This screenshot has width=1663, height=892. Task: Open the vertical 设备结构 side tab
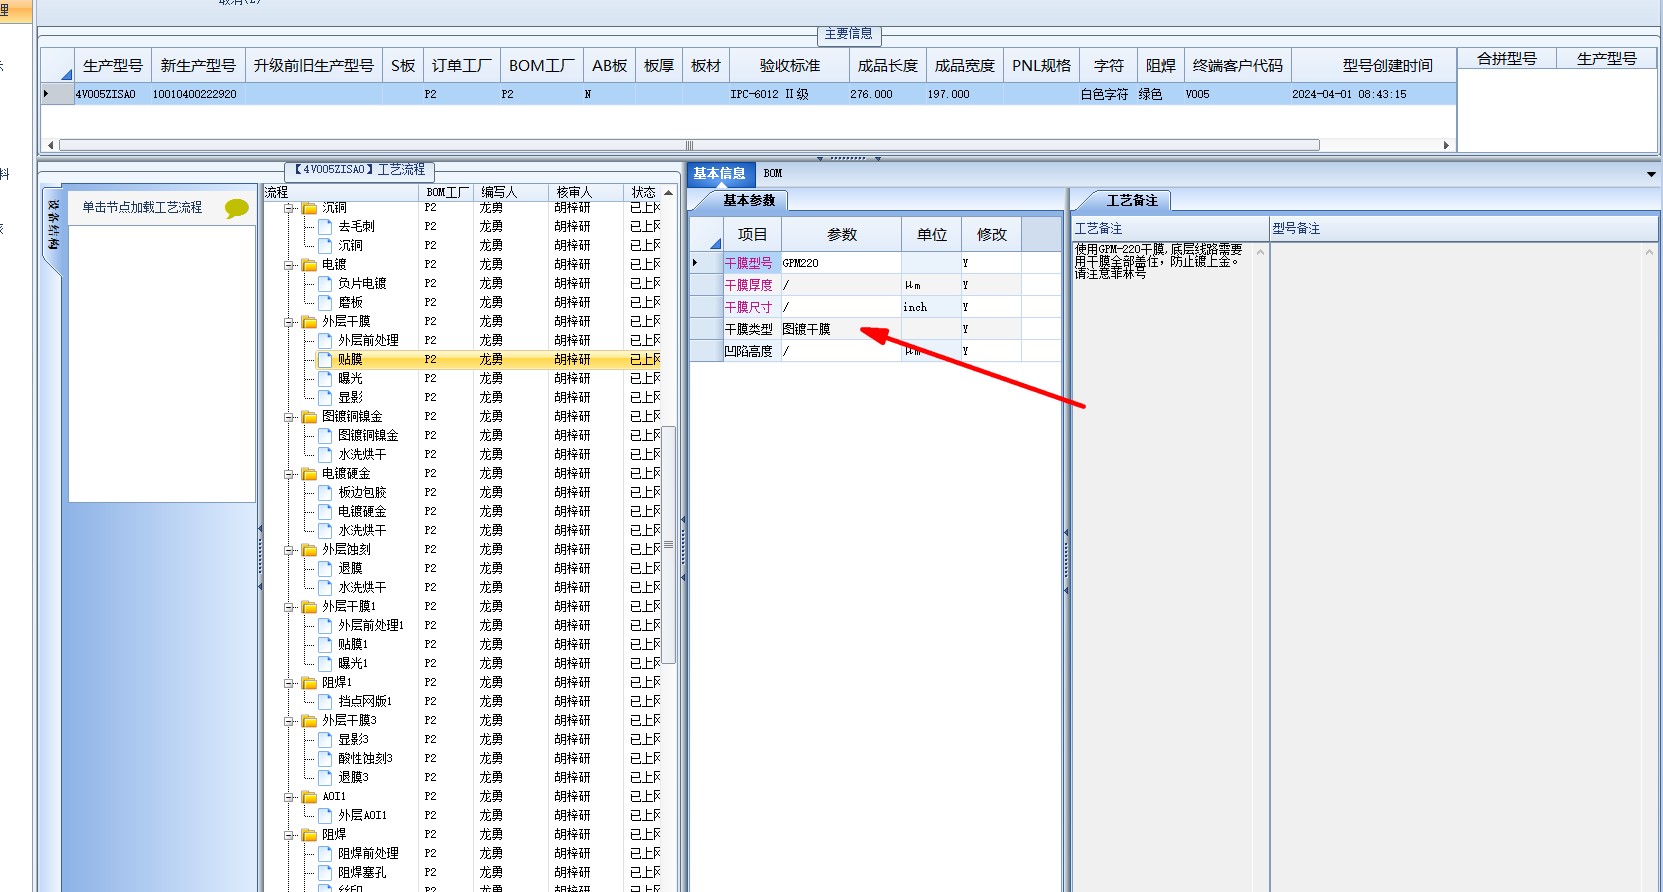[x=53, y=225]
